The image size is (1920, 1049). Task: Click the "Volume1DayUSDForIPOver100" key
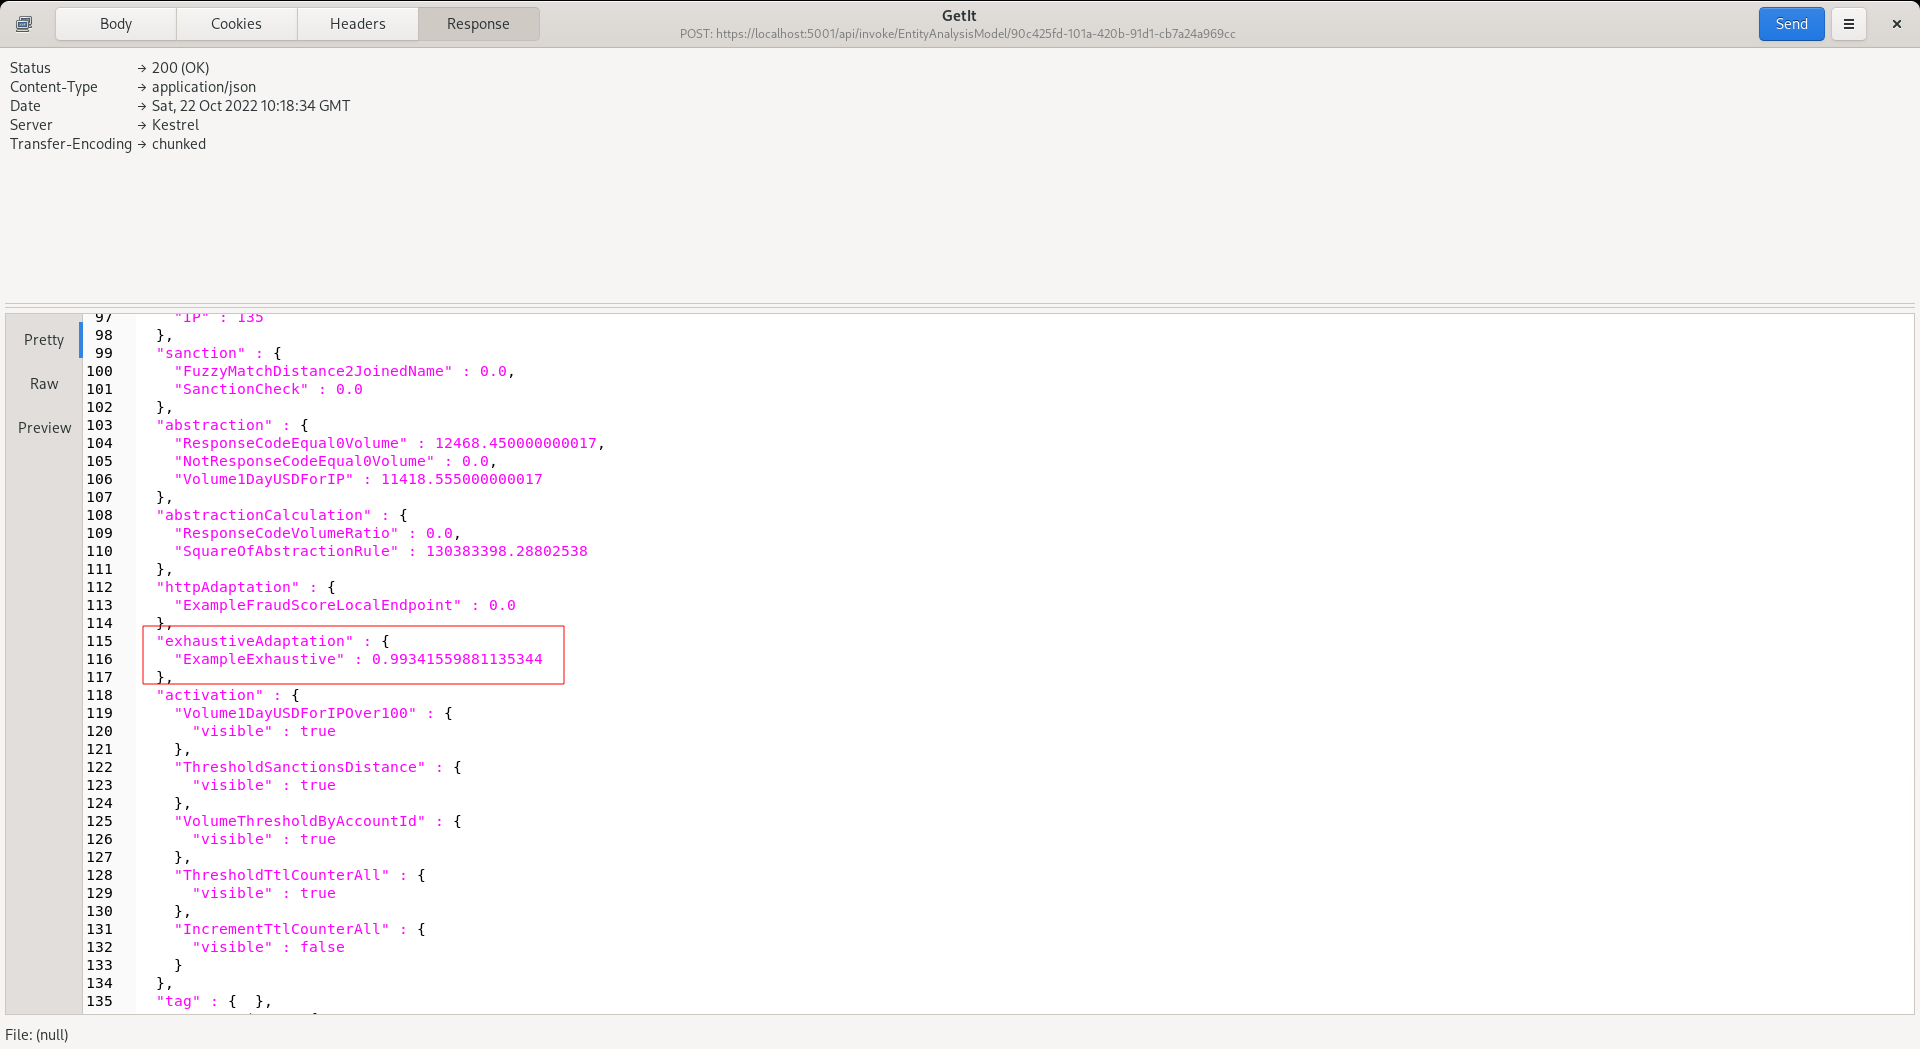(x=295, y=713)
